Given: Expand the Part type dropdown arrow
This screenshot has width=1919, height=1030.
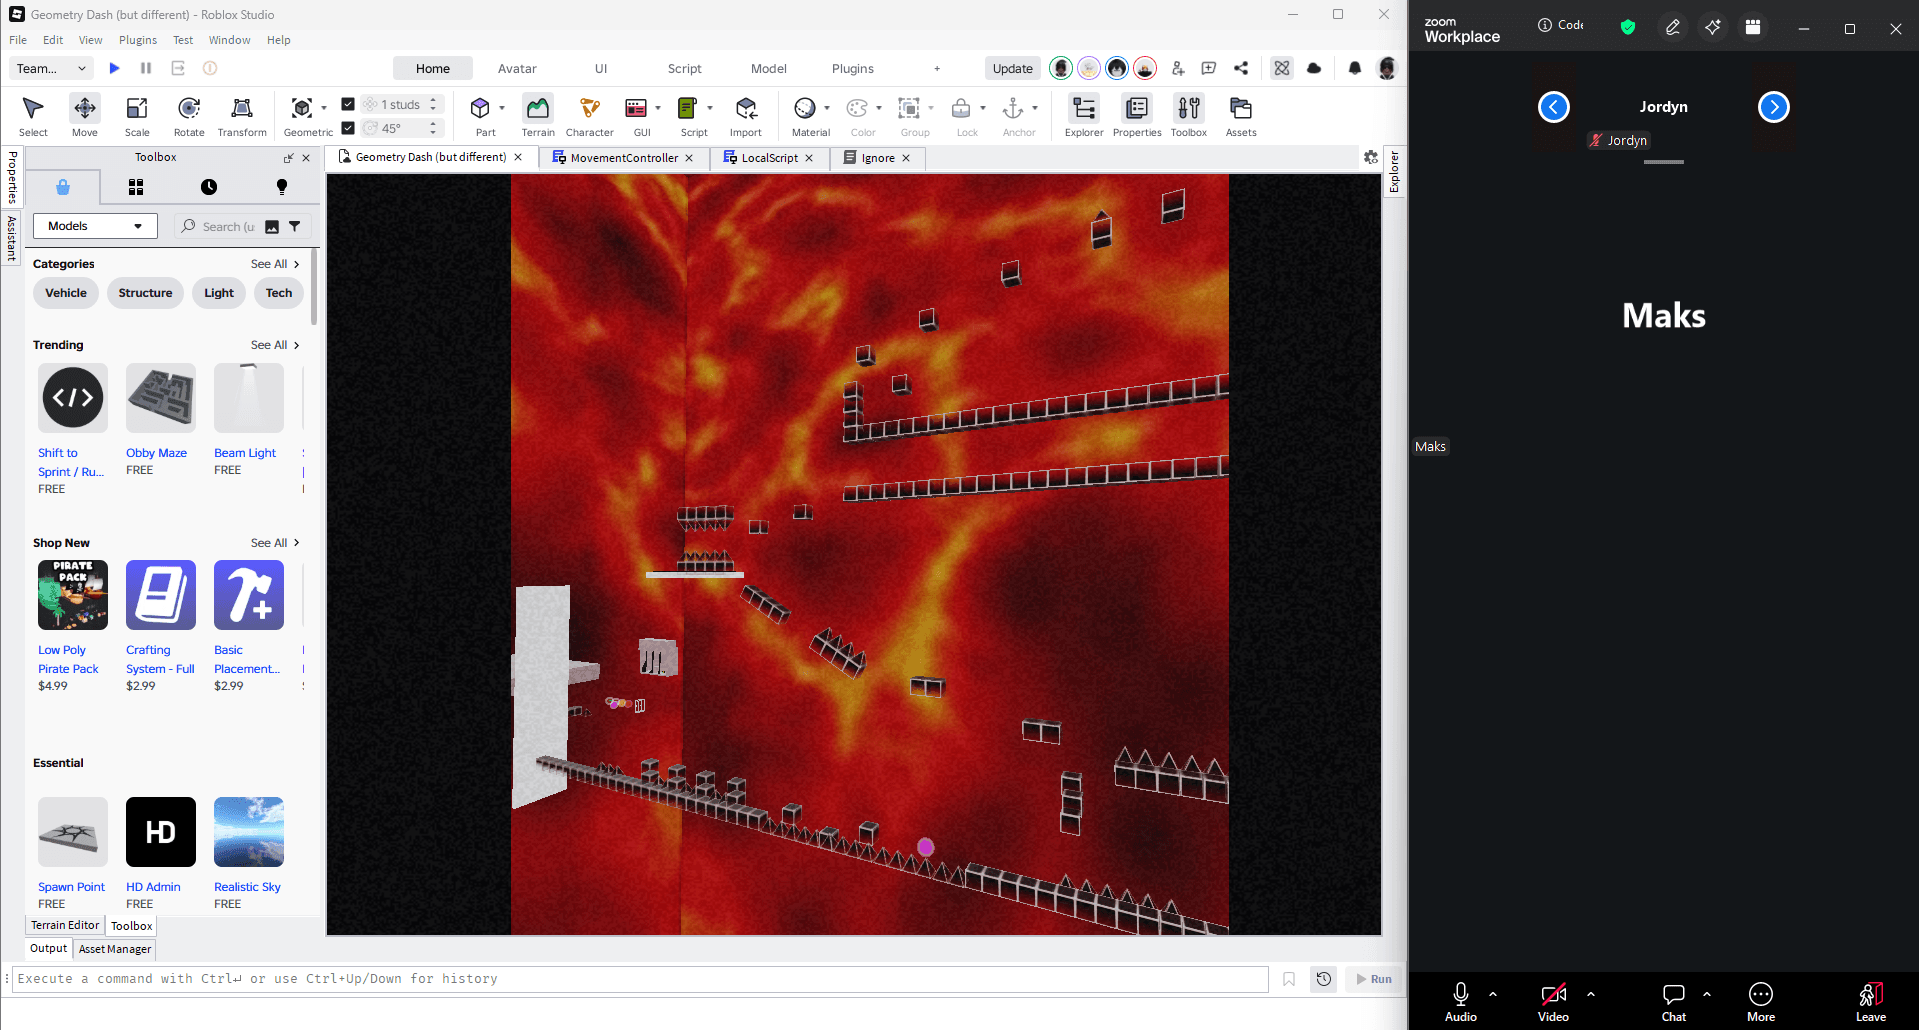Looking at the screenshot, I should pyautogui.click(x=502, y=108).
